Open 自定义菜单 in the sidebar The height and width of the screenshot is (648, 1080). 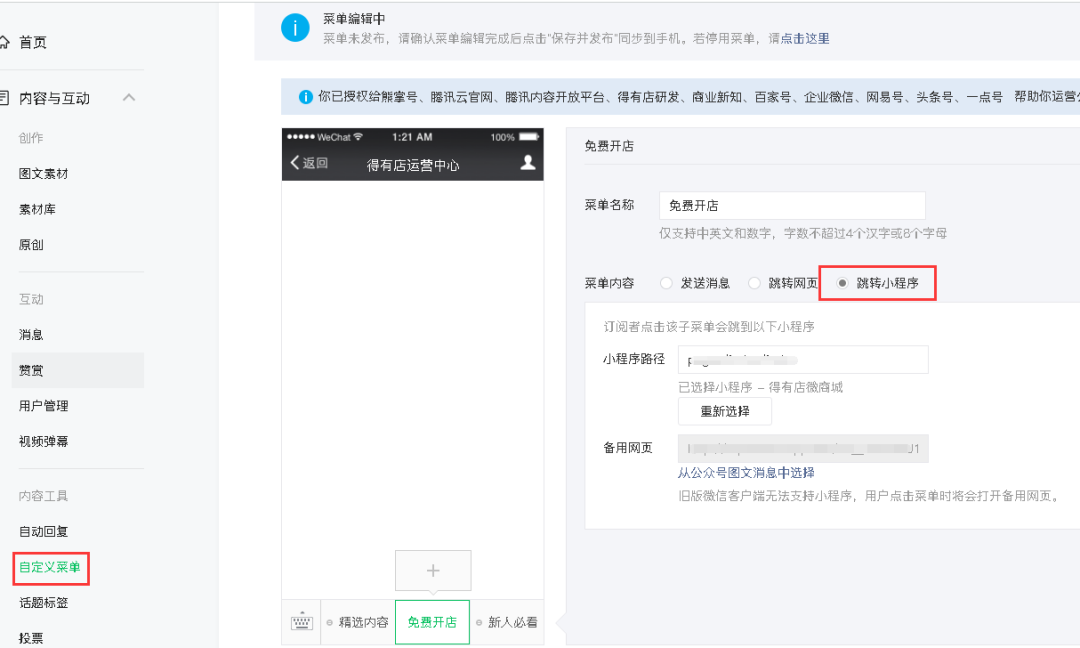click(49, 568)
